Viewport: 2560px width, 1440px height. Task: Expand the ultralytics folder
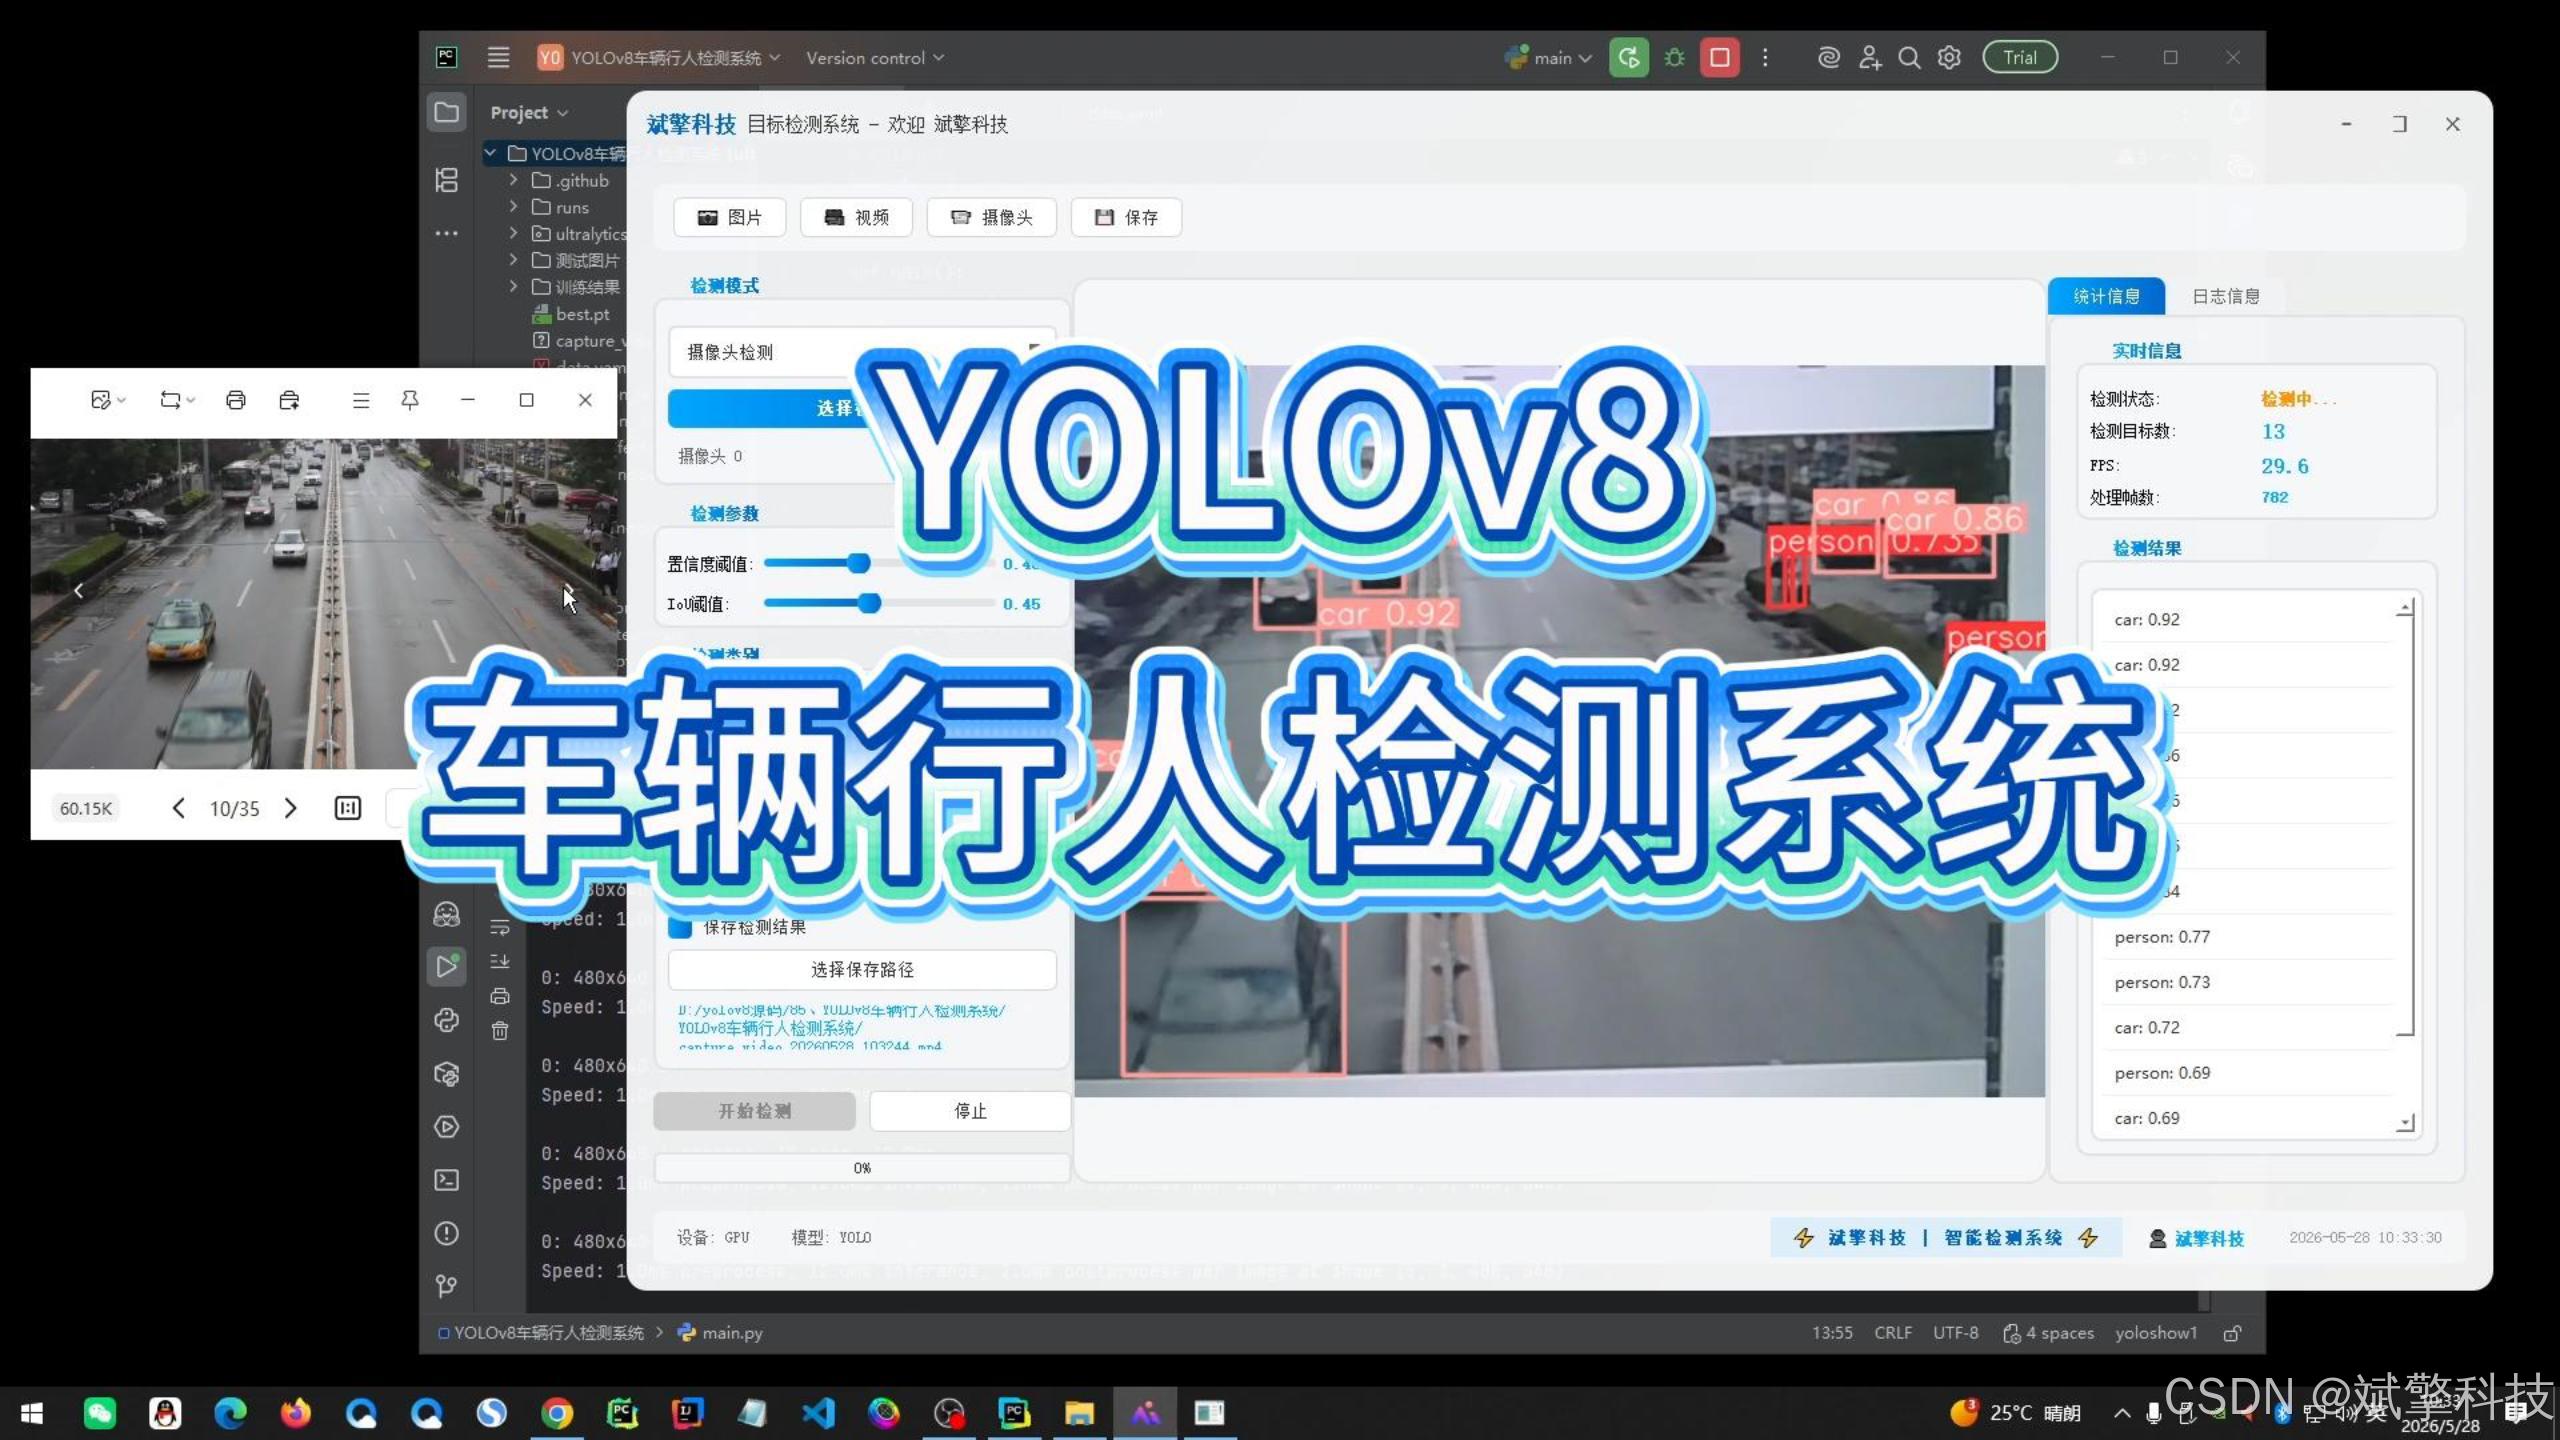[513, 233]
